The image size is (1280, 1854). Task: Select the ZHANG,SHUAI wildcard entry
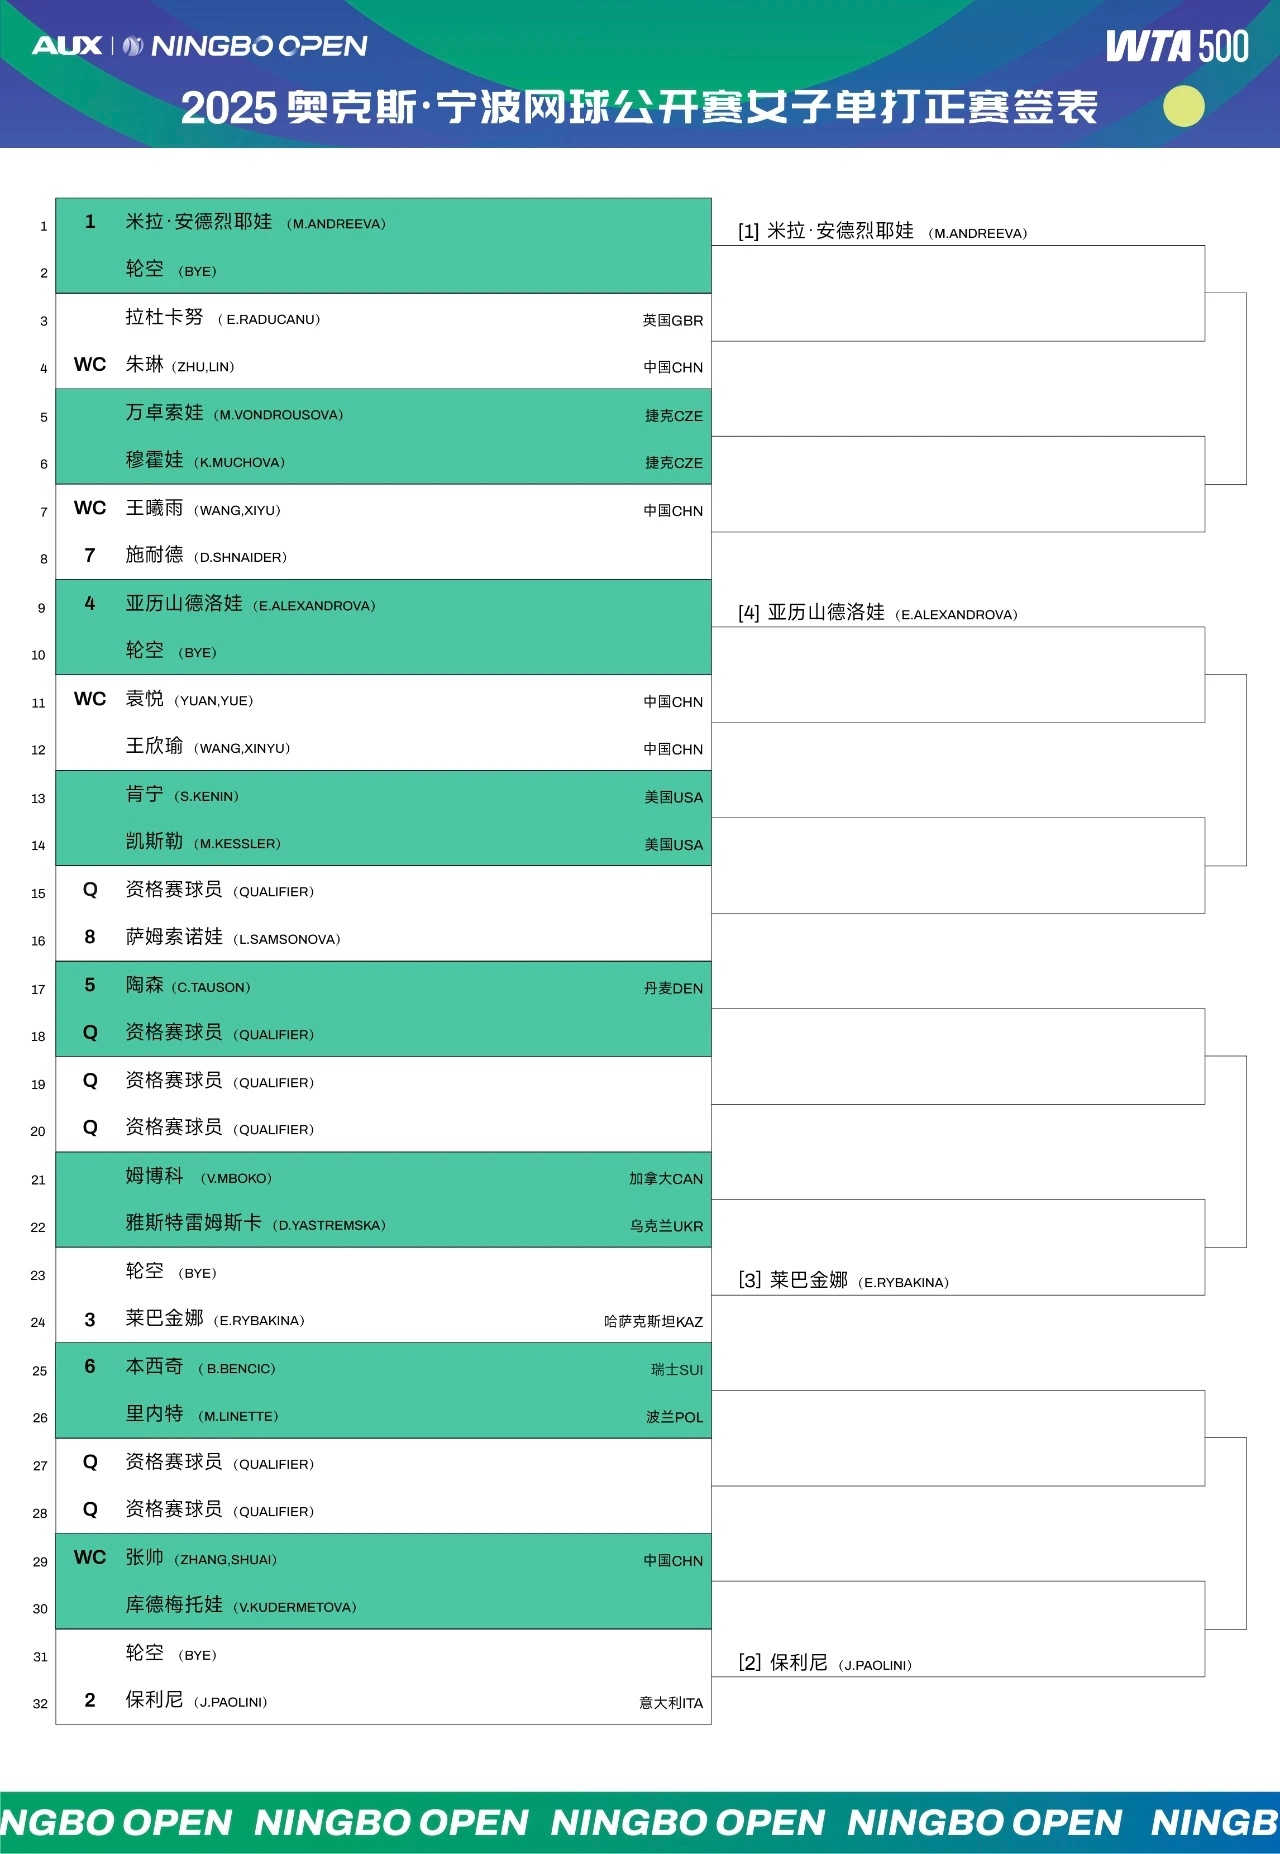(383, 1558)
